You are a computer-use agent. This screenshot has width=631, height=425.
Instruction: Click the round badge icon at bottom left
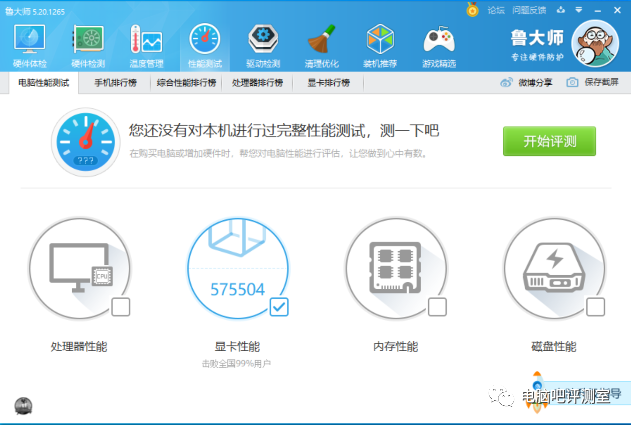23,406
